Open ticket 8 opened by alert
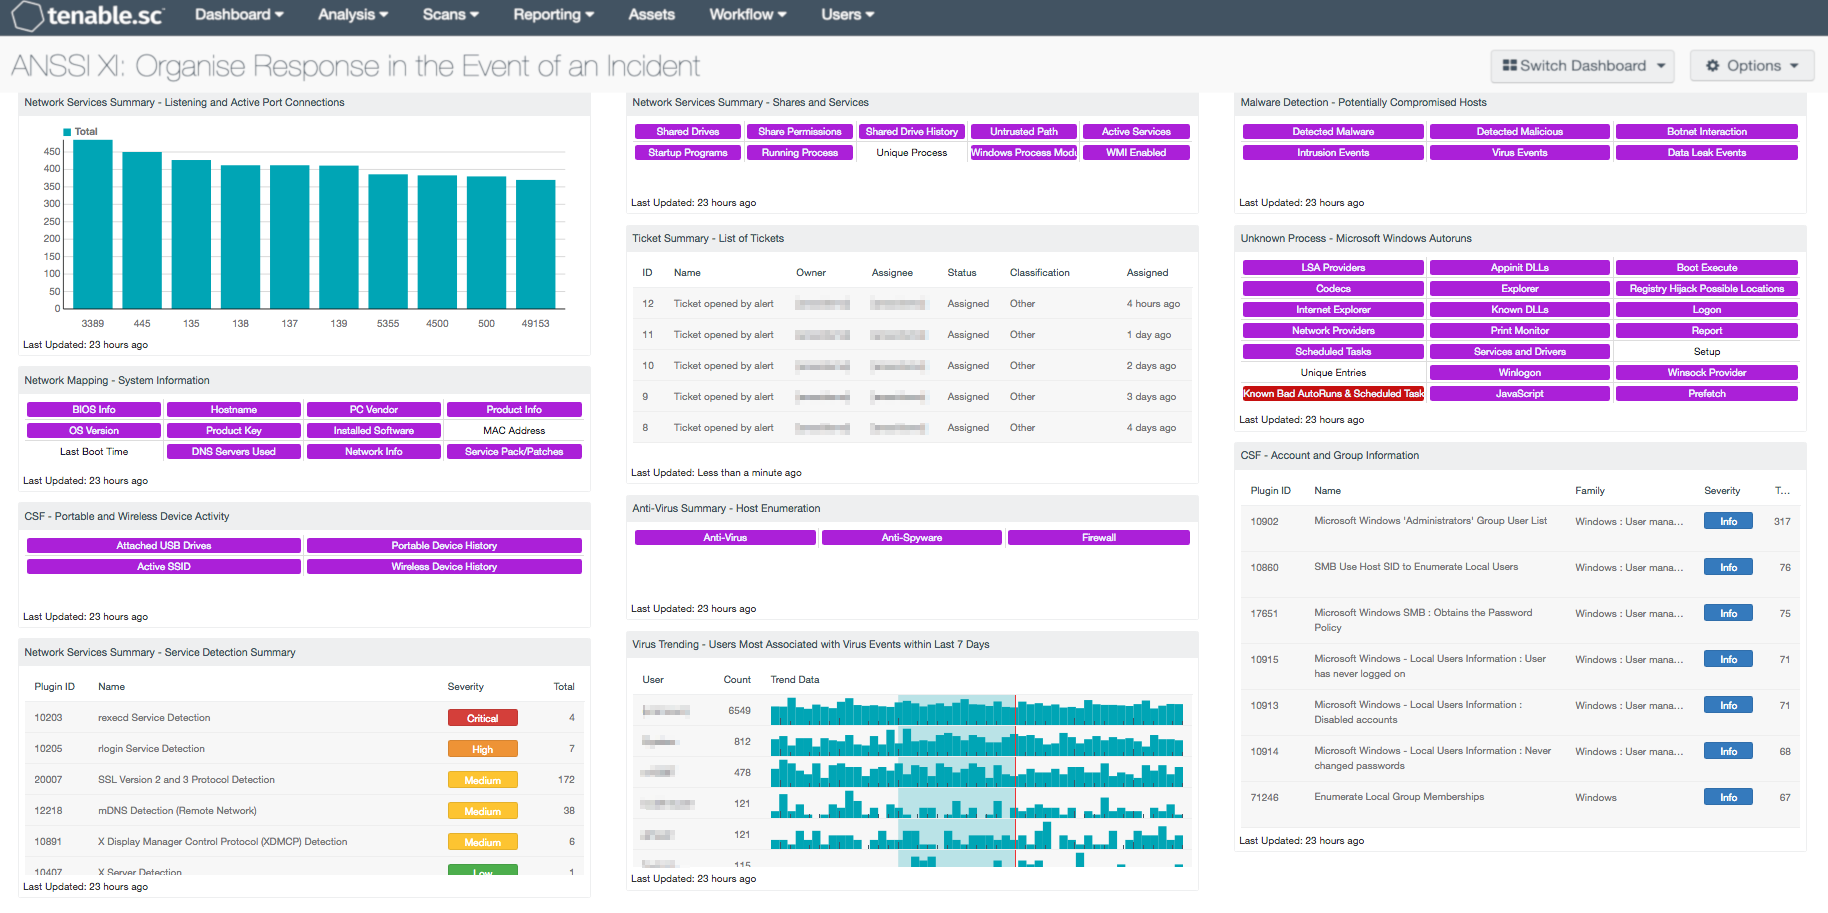This screenshot has height=913, width=1828. pyautogui.click(x=912, y=428)
